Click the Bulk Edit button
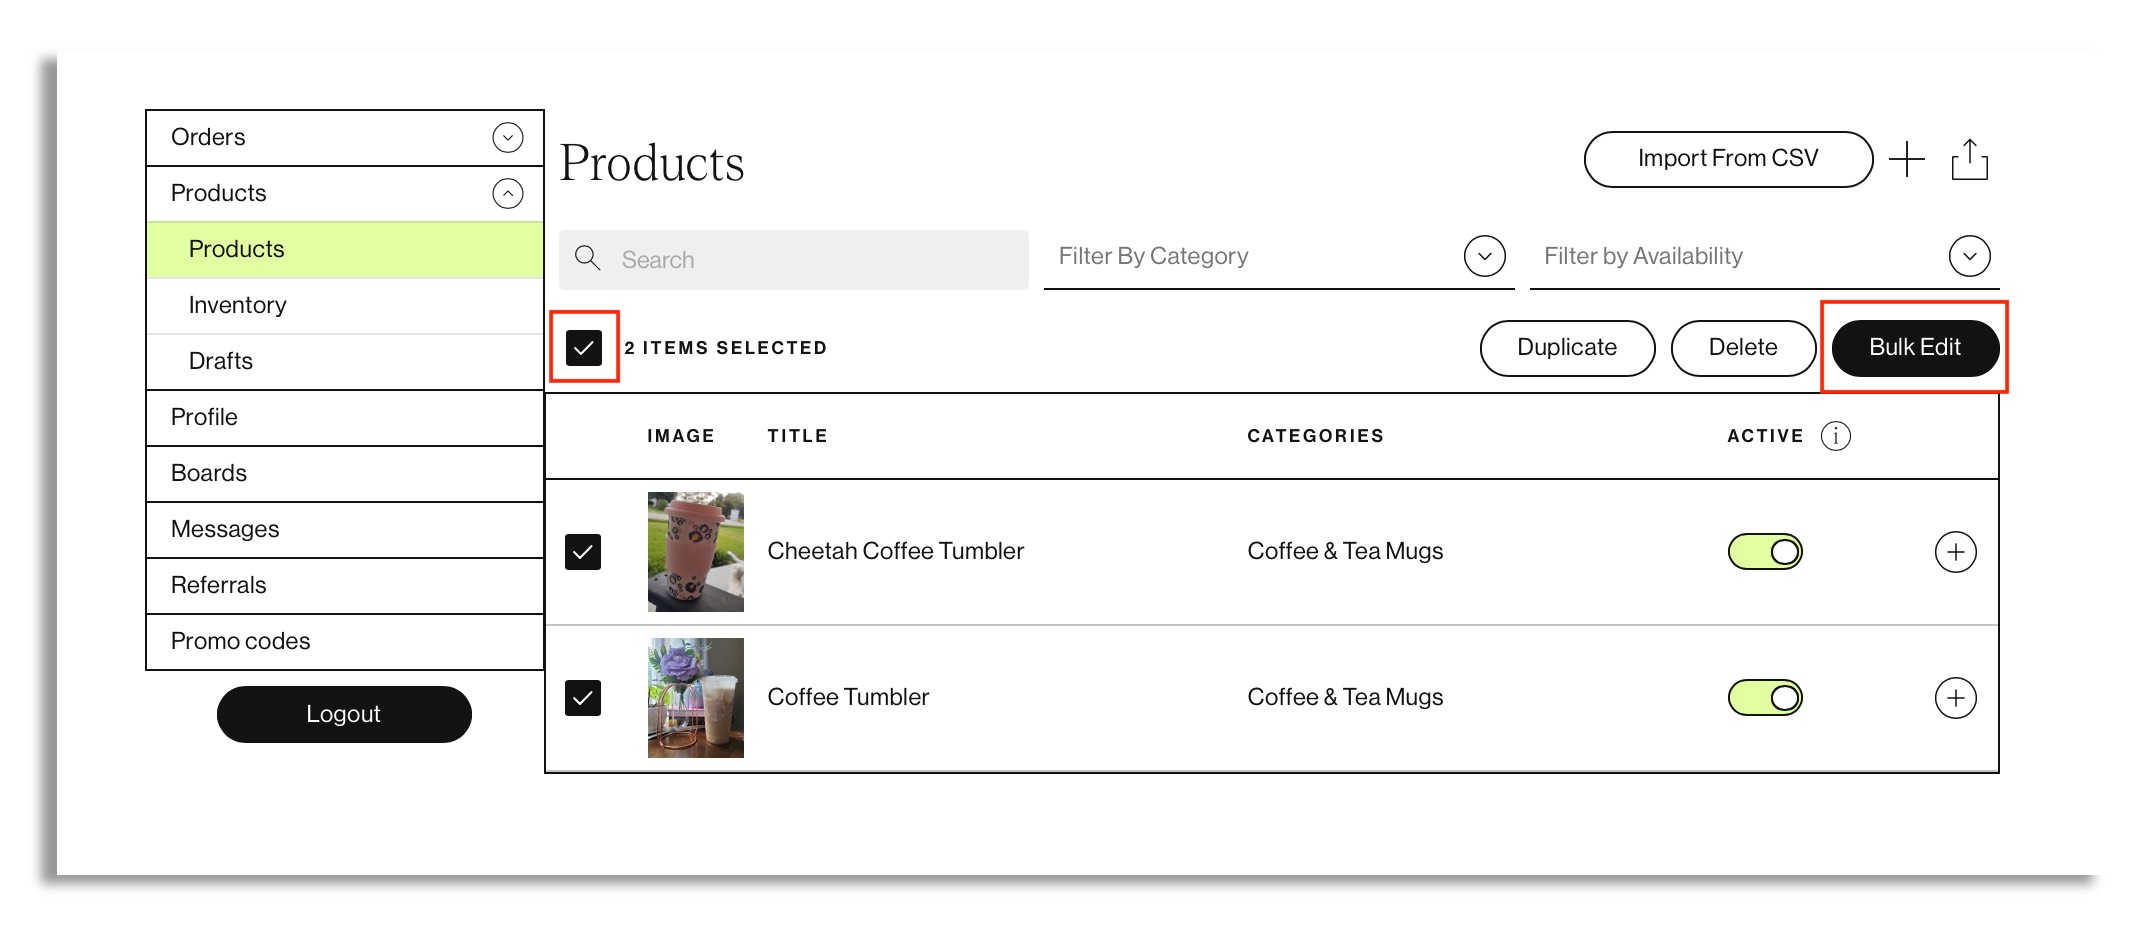Screen dimensions: 2154x925 [x=1914, y=348]
